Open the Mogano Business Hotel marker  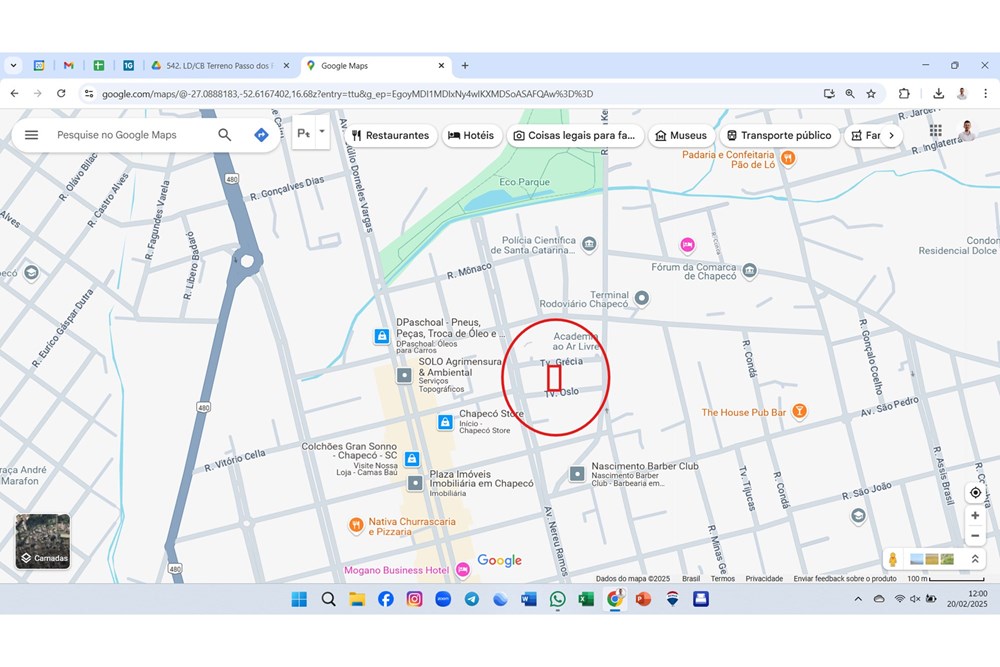tap(463, 570)
